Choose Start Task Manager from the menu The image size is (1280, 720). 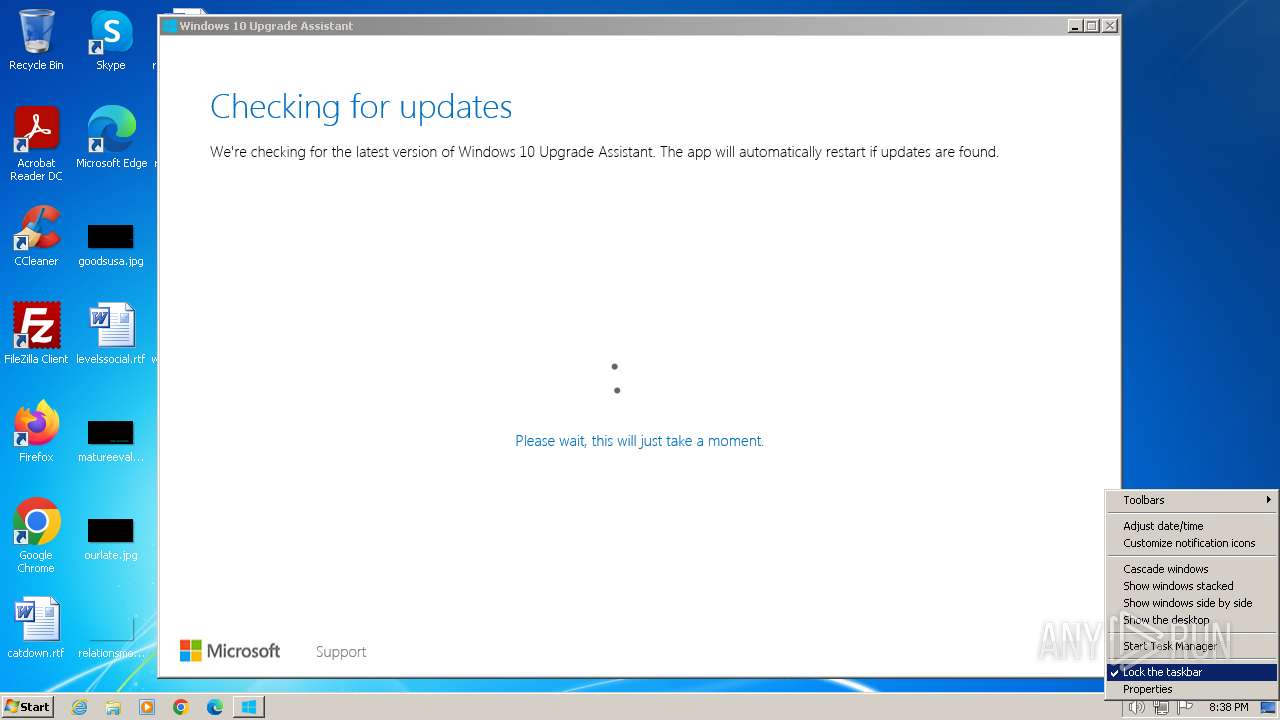(1191, 646)
